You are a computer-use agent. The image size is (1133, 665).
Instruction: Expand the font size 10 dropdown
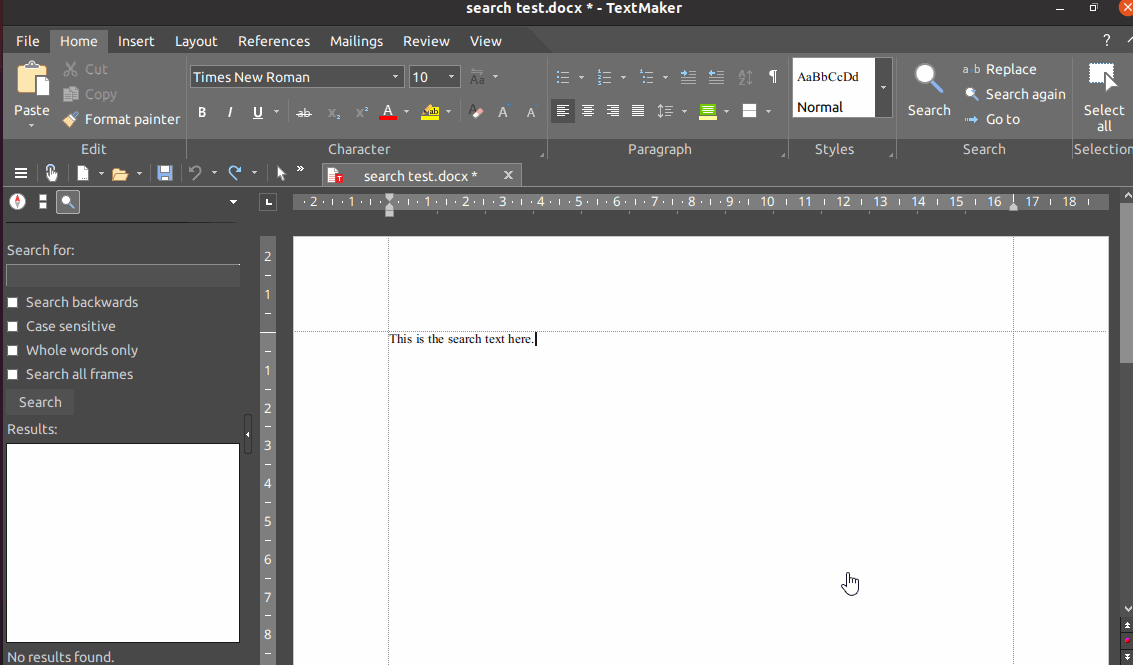click(452, 77)
